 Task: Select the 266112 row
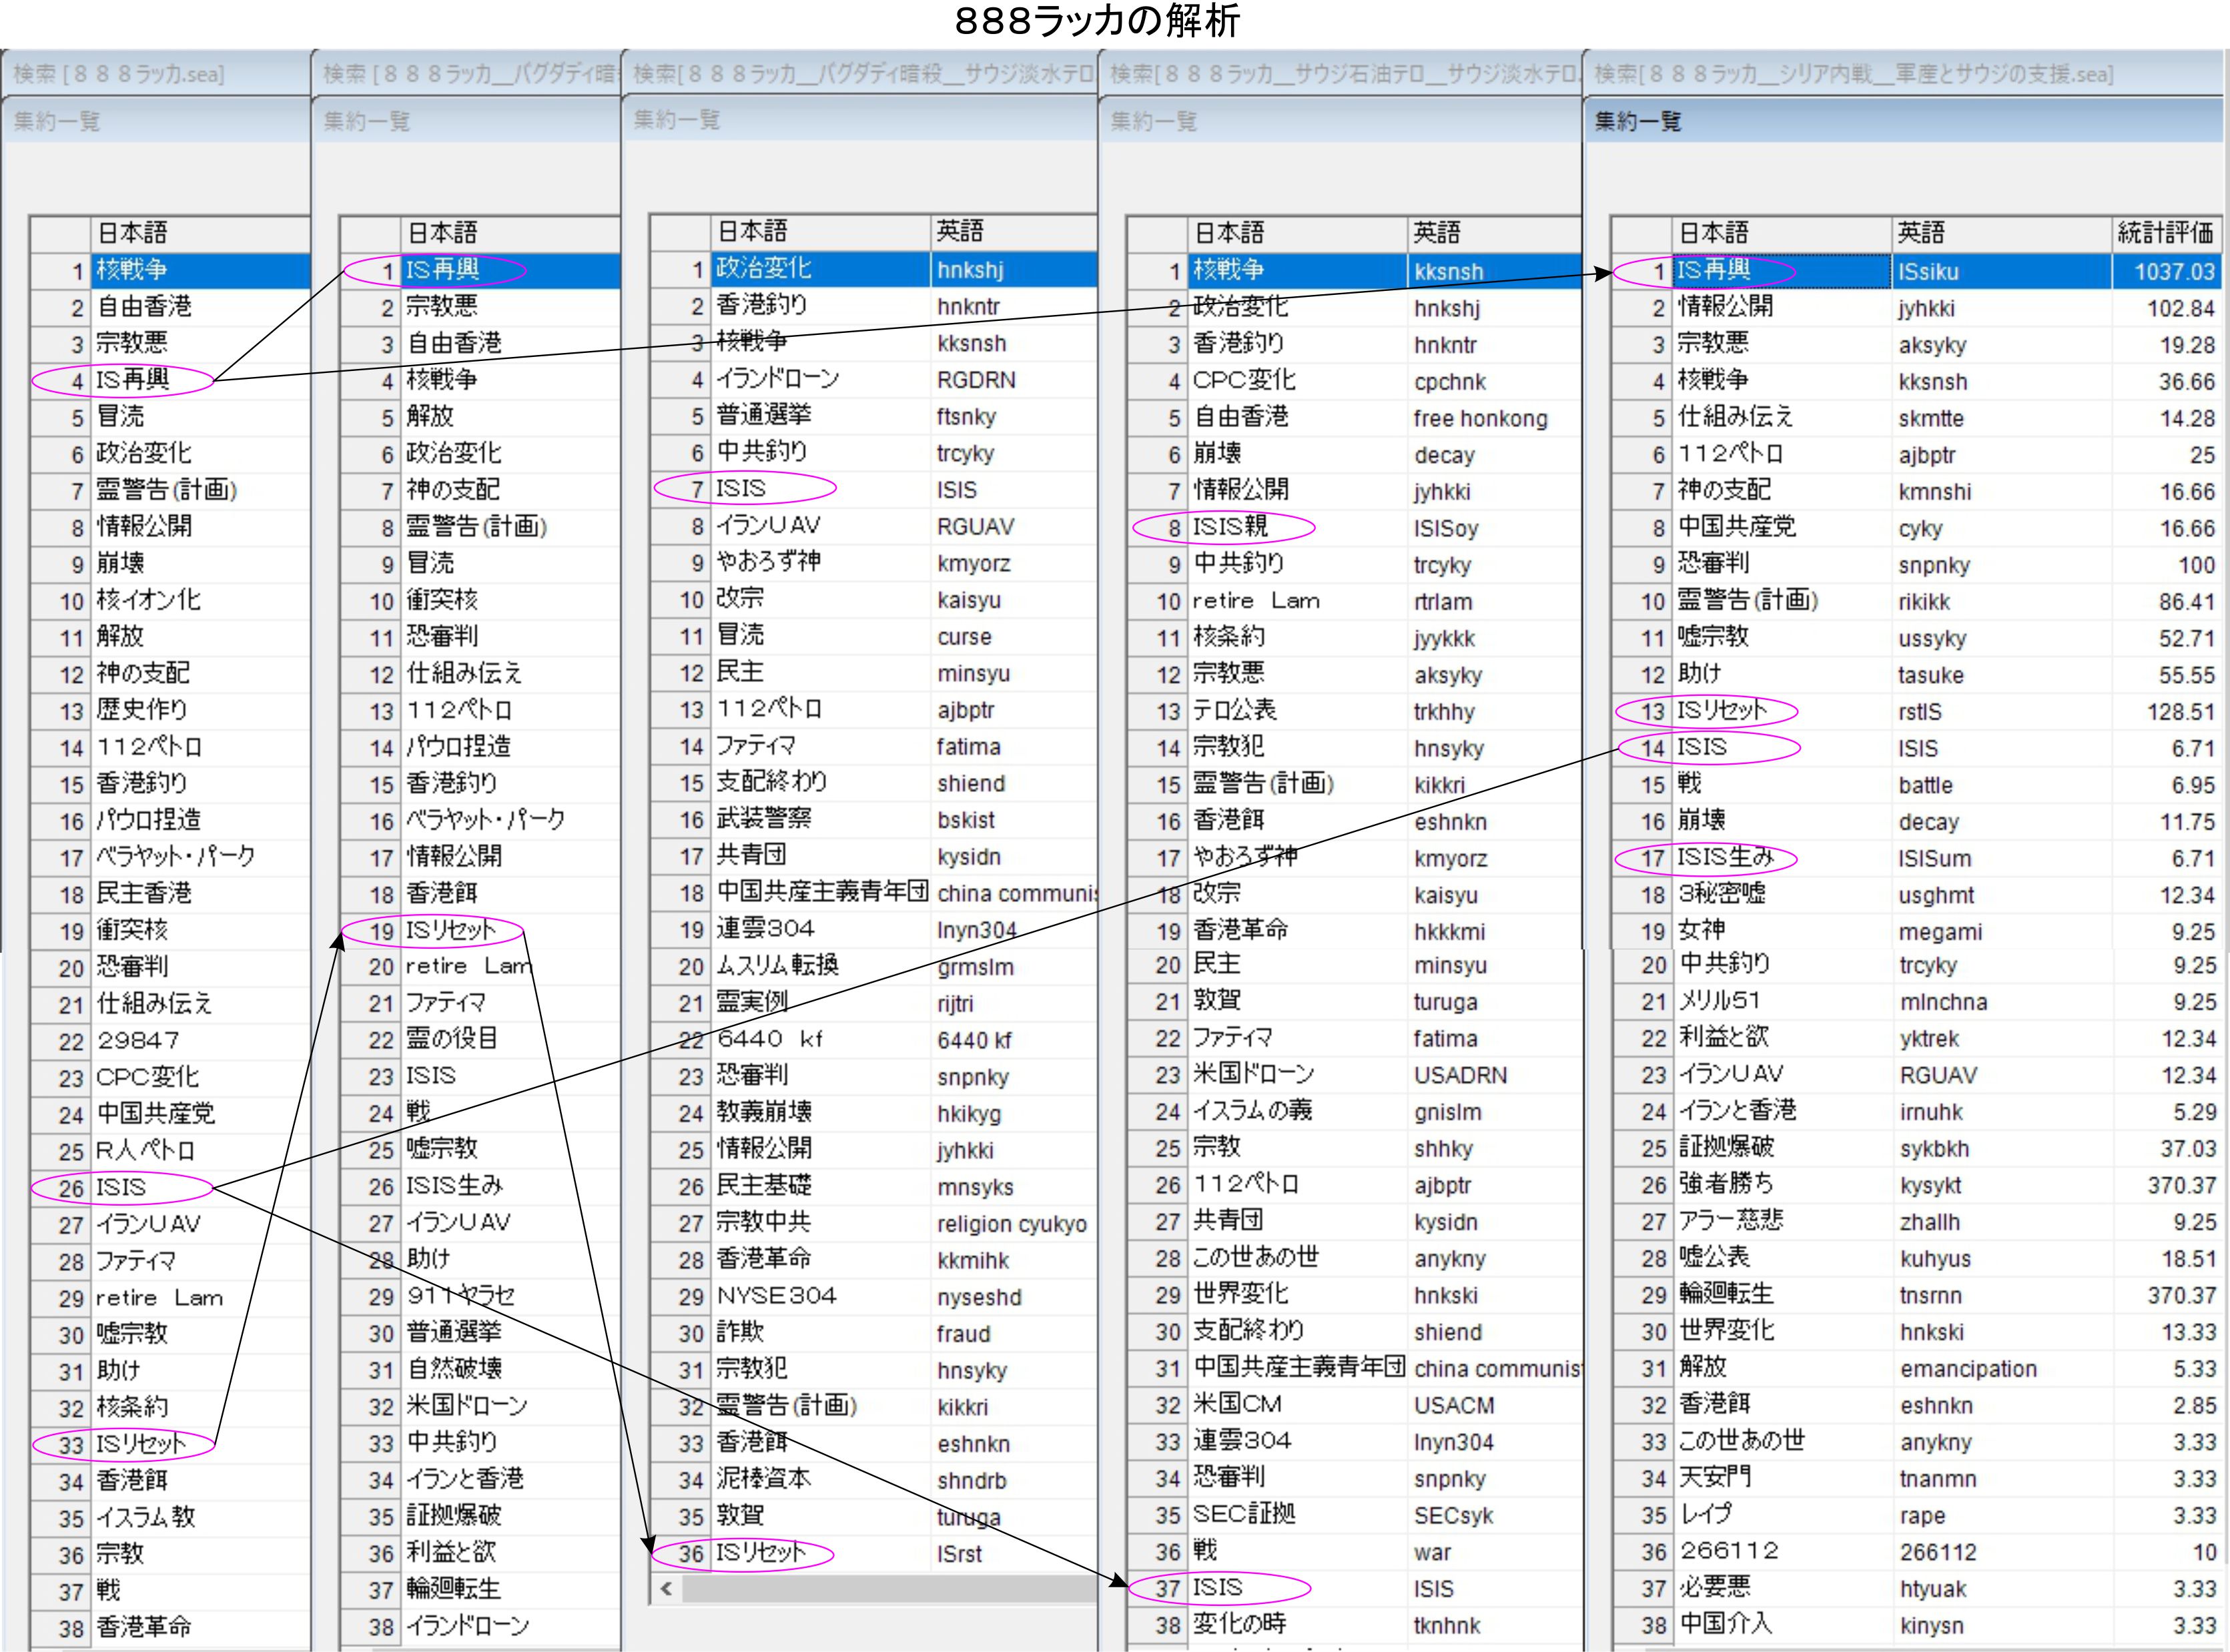click(x=1729, y=1551)
